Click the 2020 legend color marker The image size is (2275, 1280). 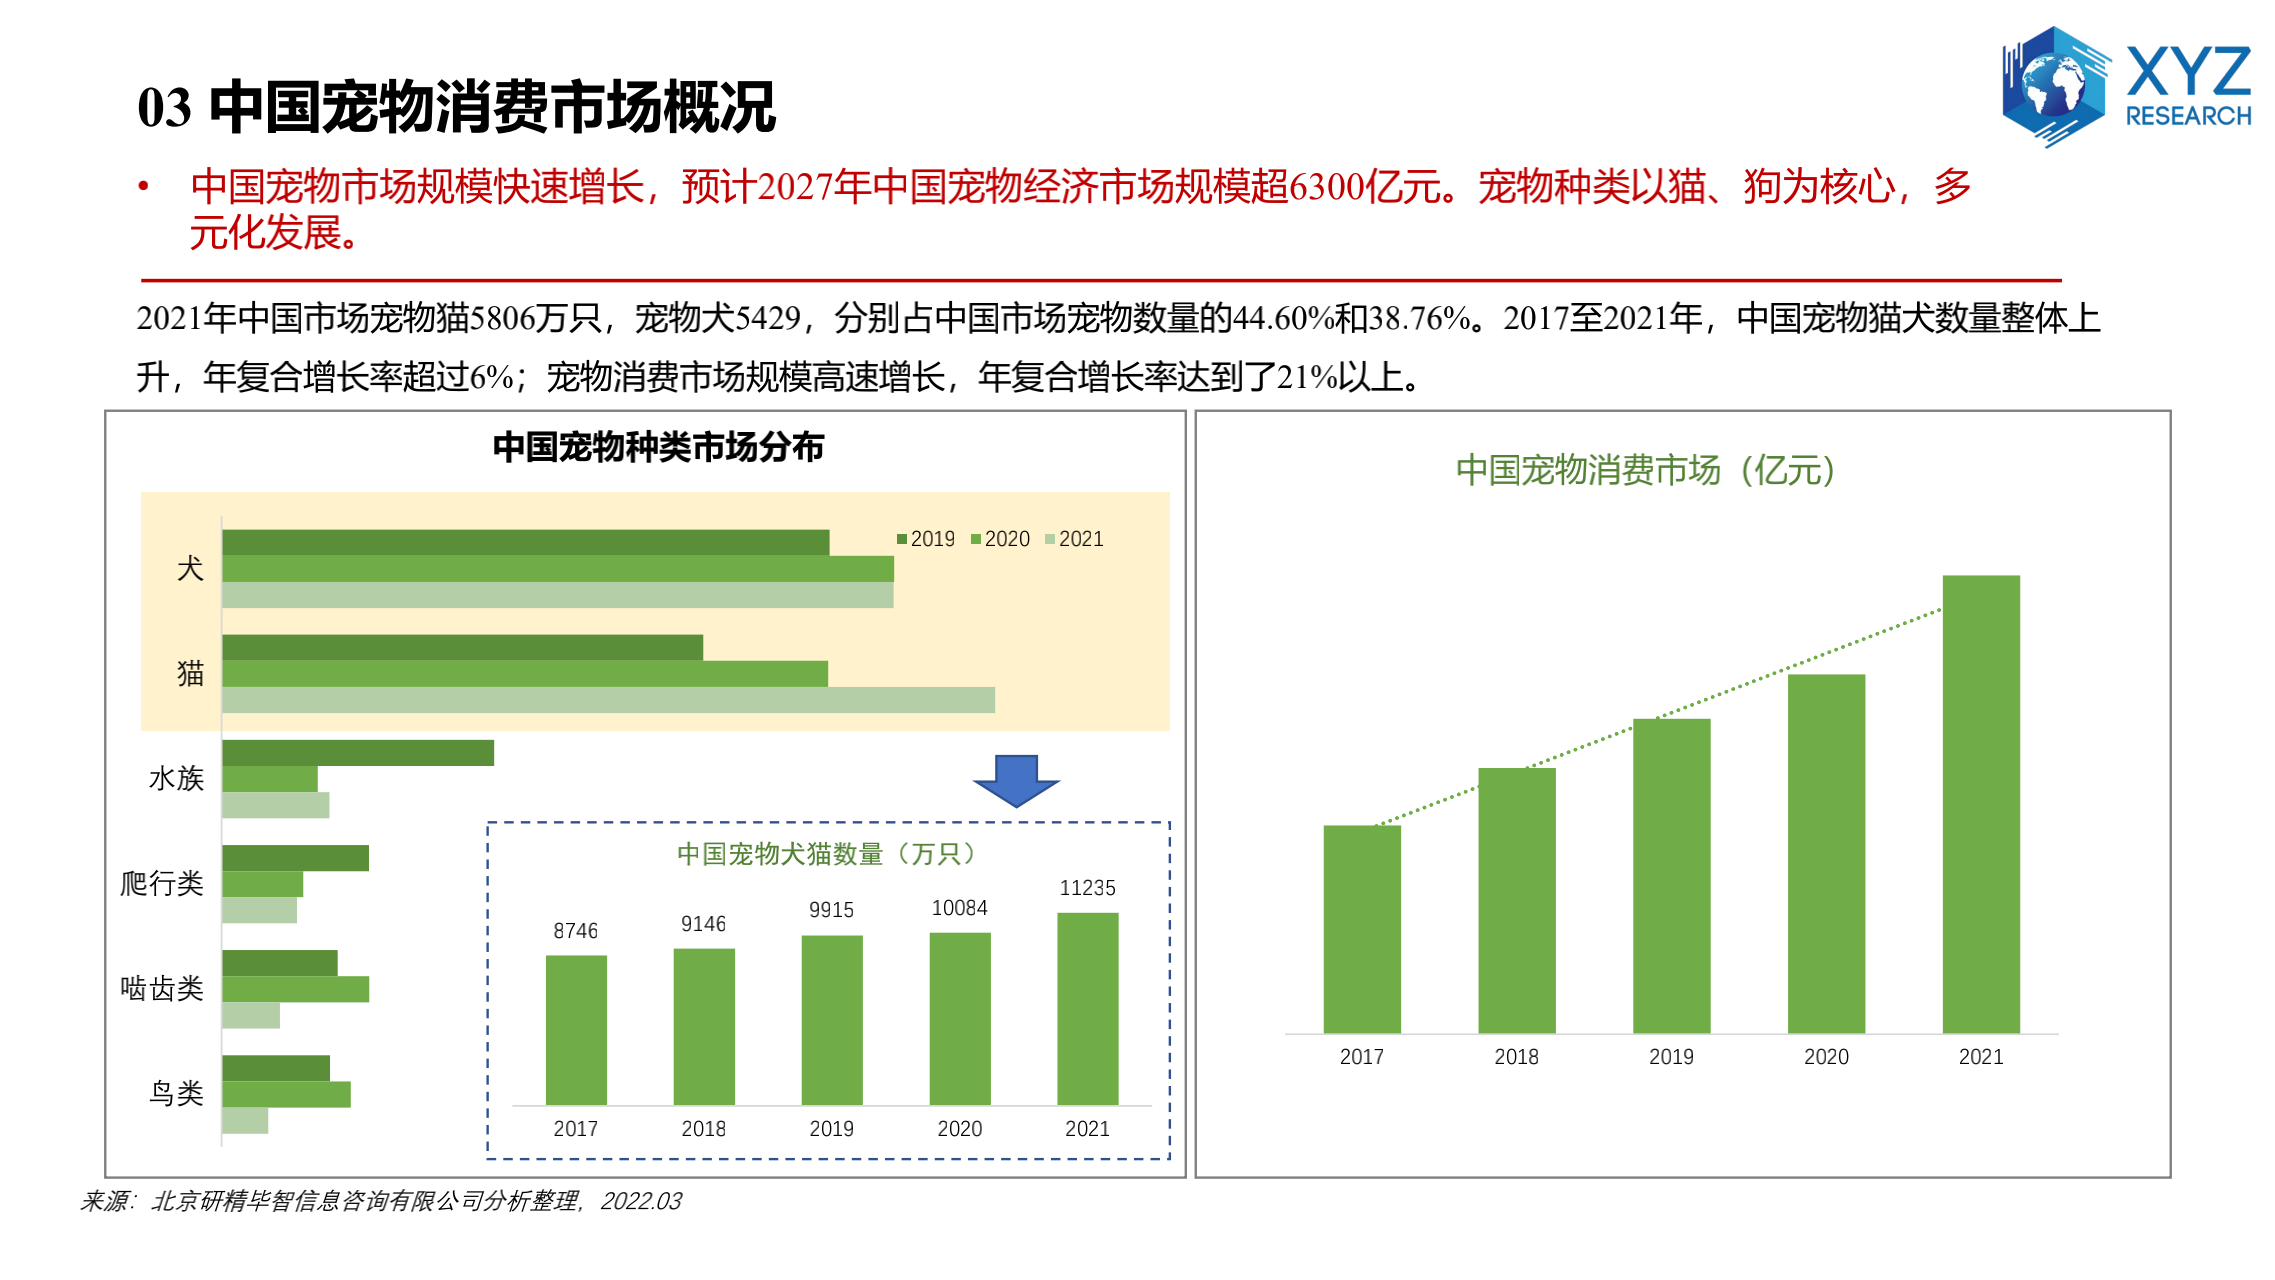click(976, 539)
